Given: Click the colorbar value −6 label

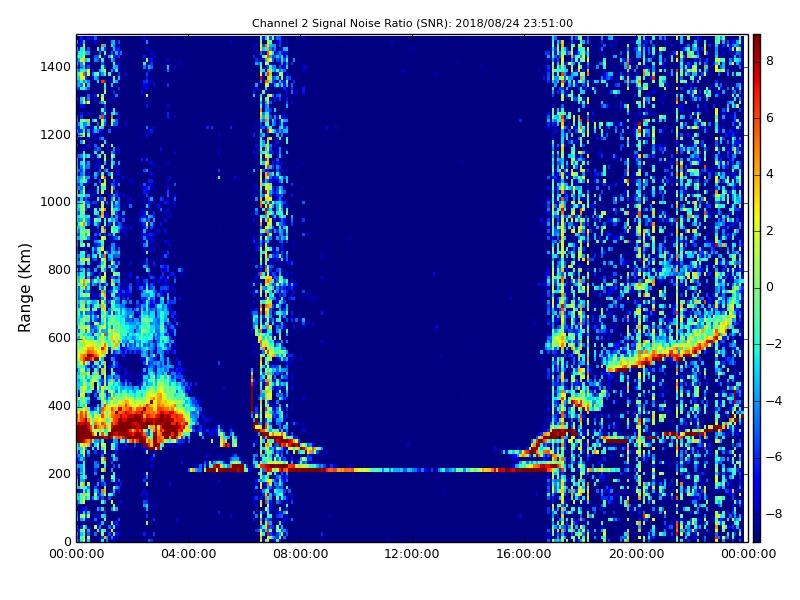Looking at the screenshot, I should tap(774, 457).
